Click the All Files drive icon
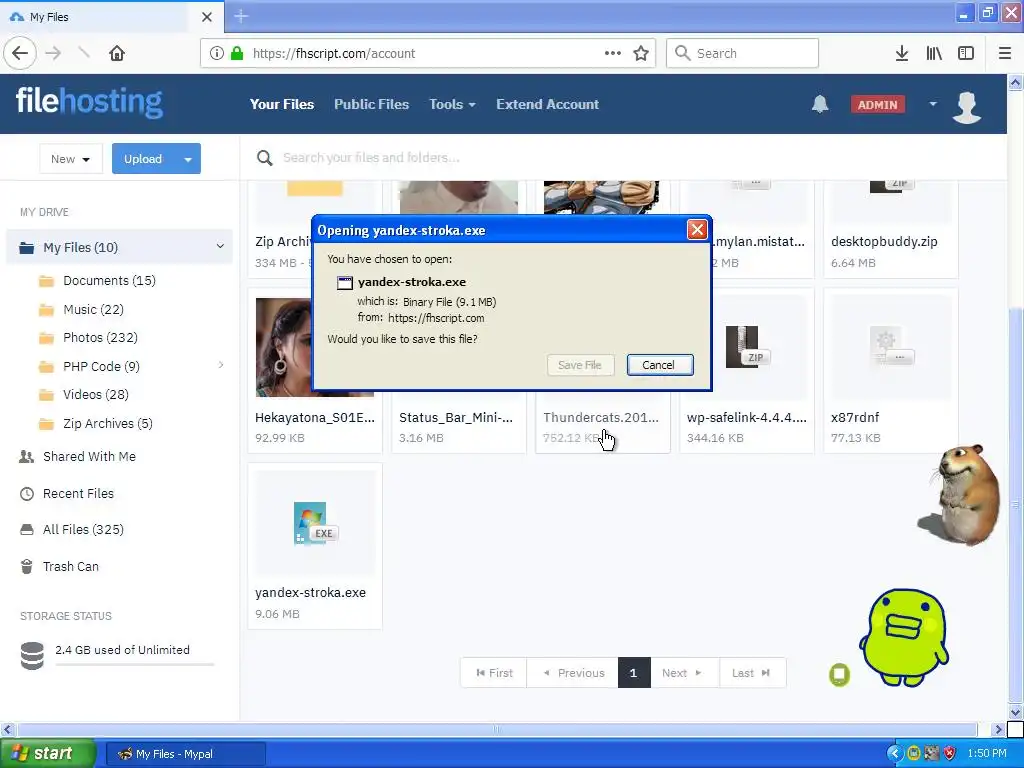Image resolution: width=1024 pixels, height=768 pixels. click(27, 530)
